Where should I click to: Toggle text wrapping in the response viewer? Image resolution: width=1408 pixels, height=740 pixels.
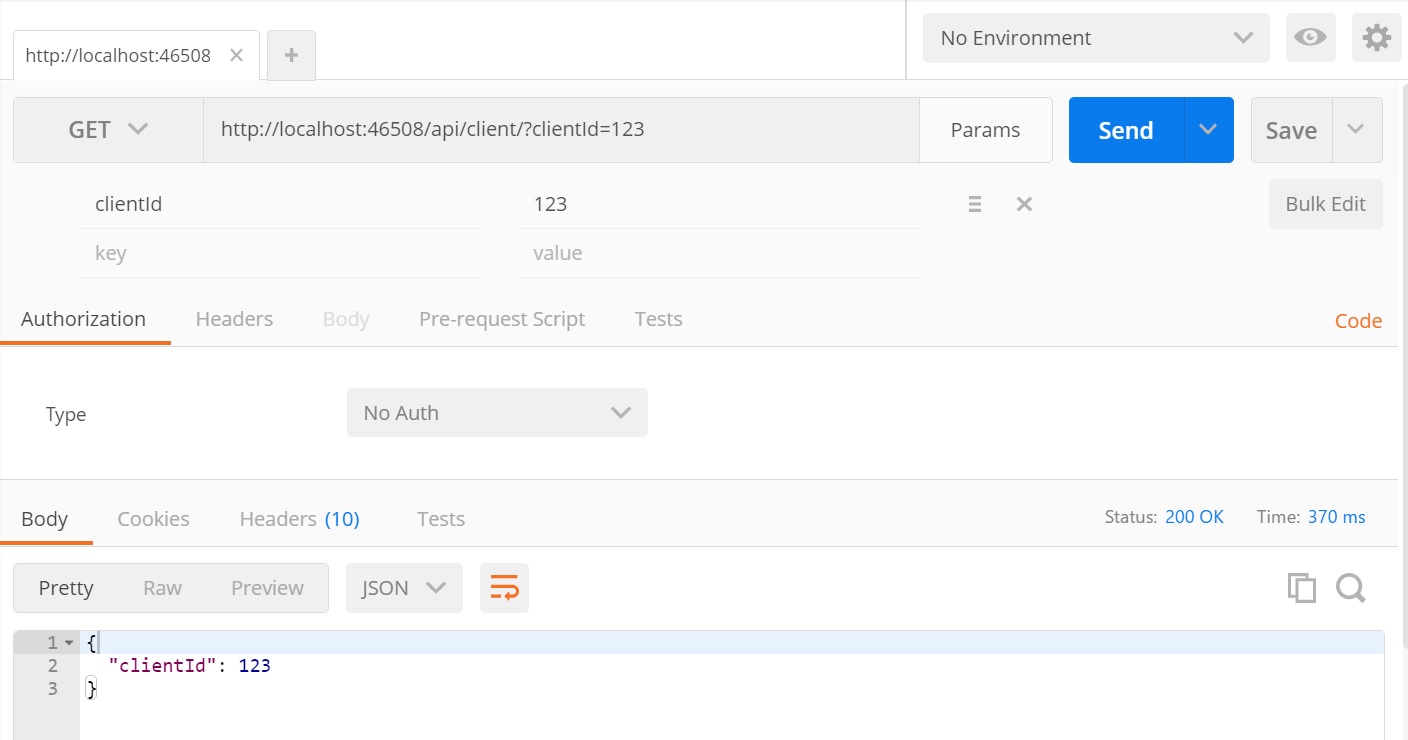tap(504, 588)
